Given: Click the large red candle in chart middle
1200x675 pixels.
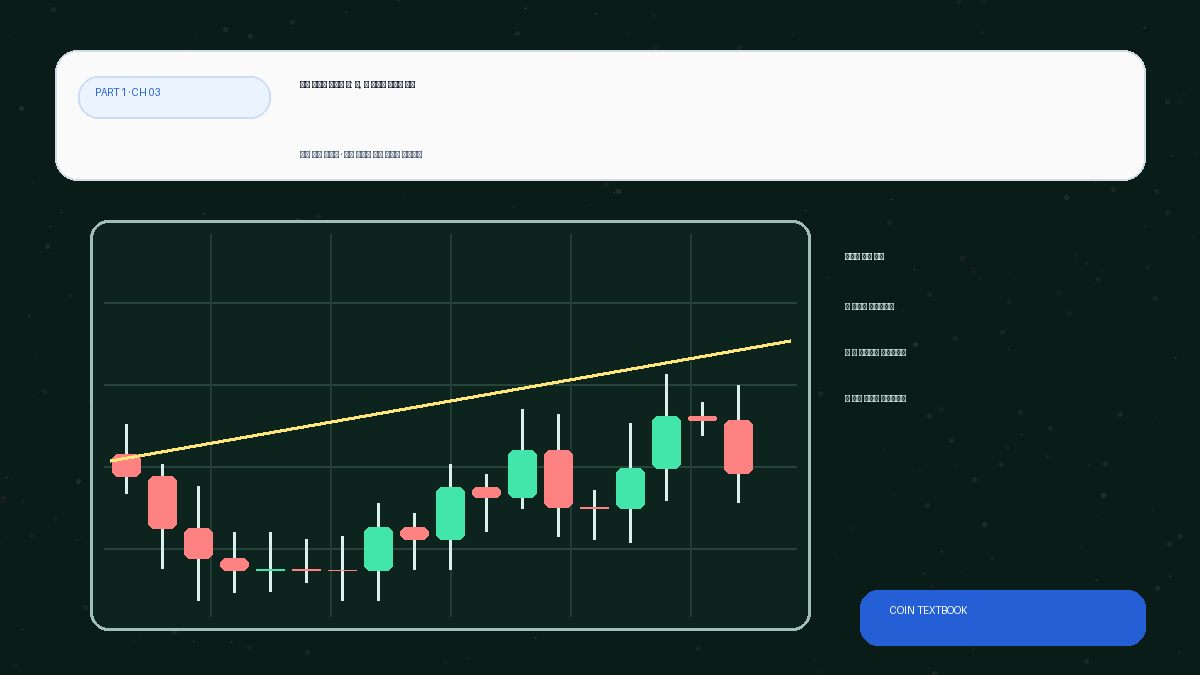Looking at the screenshot, I should point(558,478).
